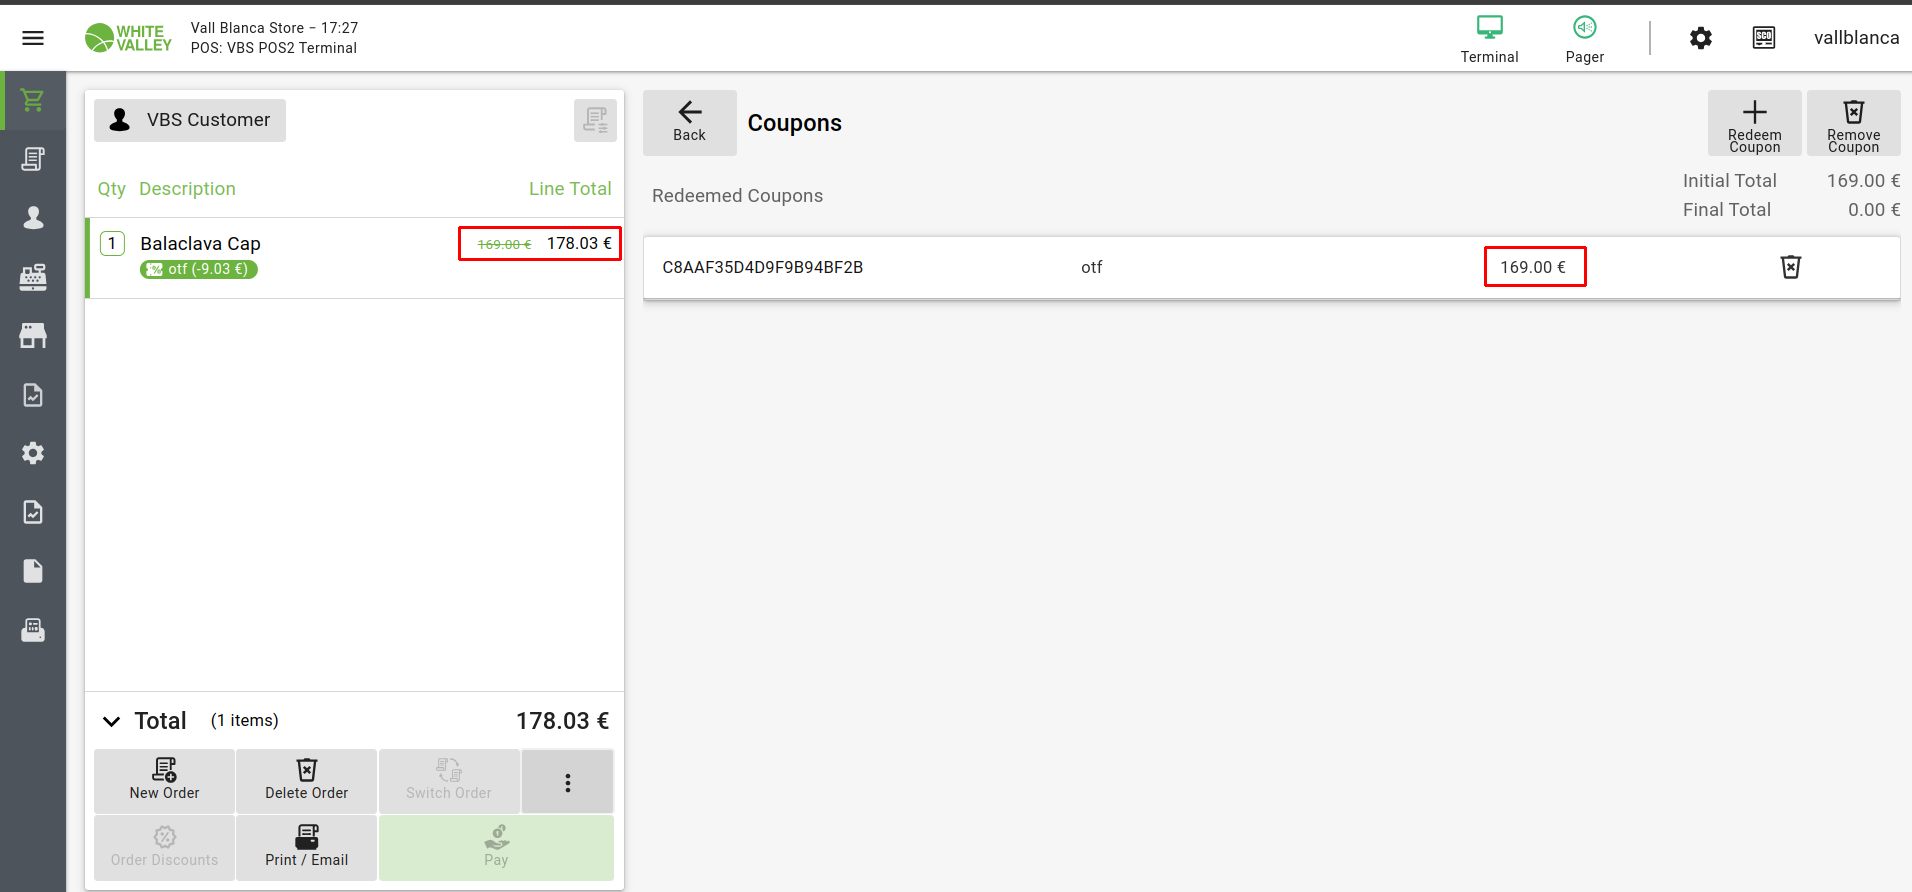1912x892 pixels.
Task: Click the POS: VBS POS2 Terminal text
Action: click(x=273, y=48)
